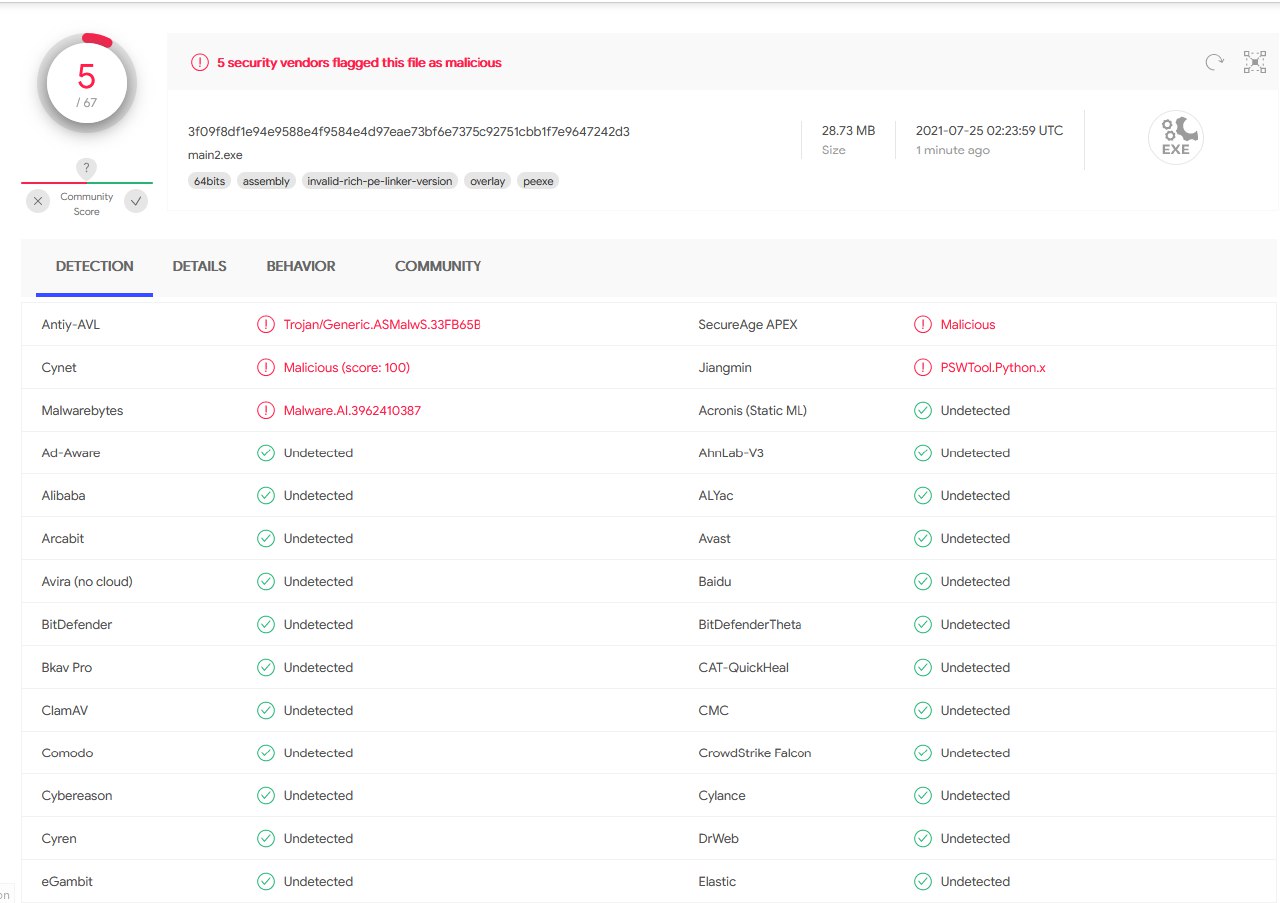Click the EXE file type icon
1280x903 pixels.
[1175, 138]
